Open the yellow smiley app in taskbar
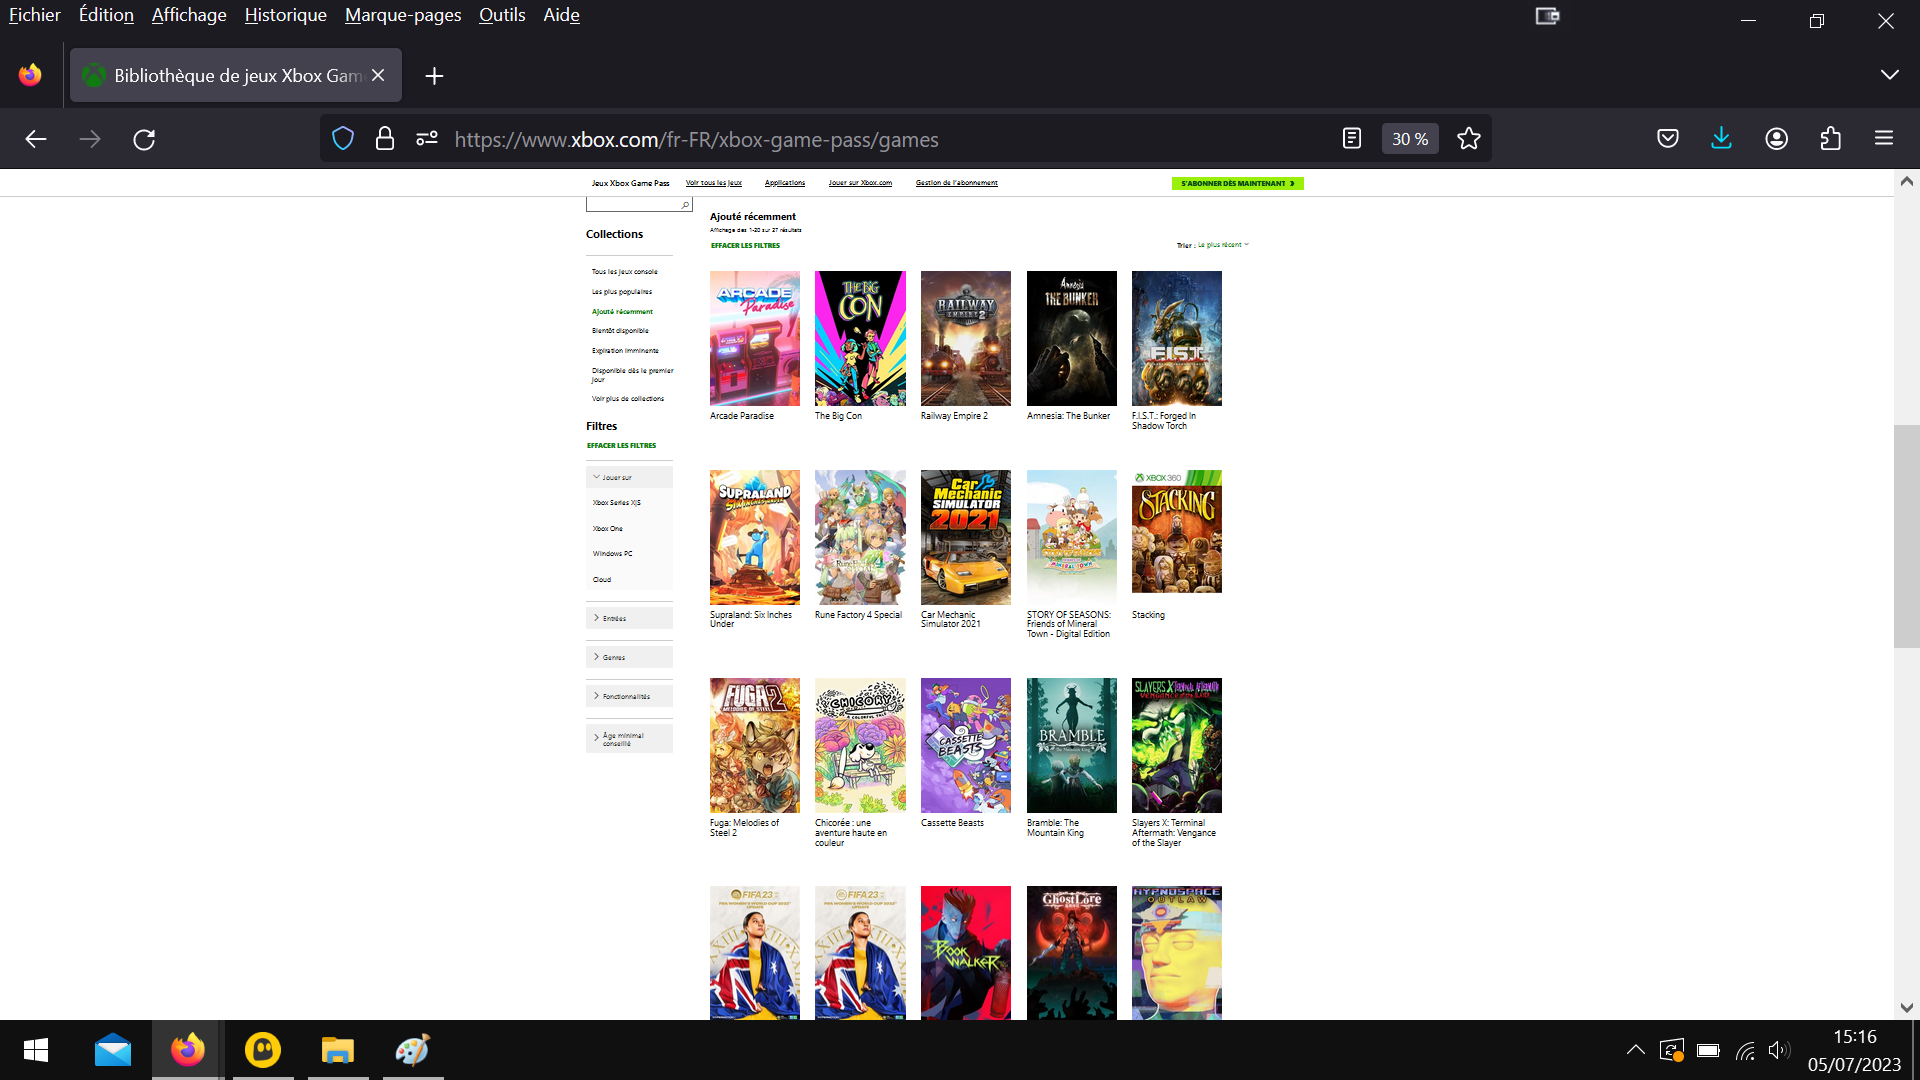This screenshot has height=1080, width=1920. (x=263, y=1050)
